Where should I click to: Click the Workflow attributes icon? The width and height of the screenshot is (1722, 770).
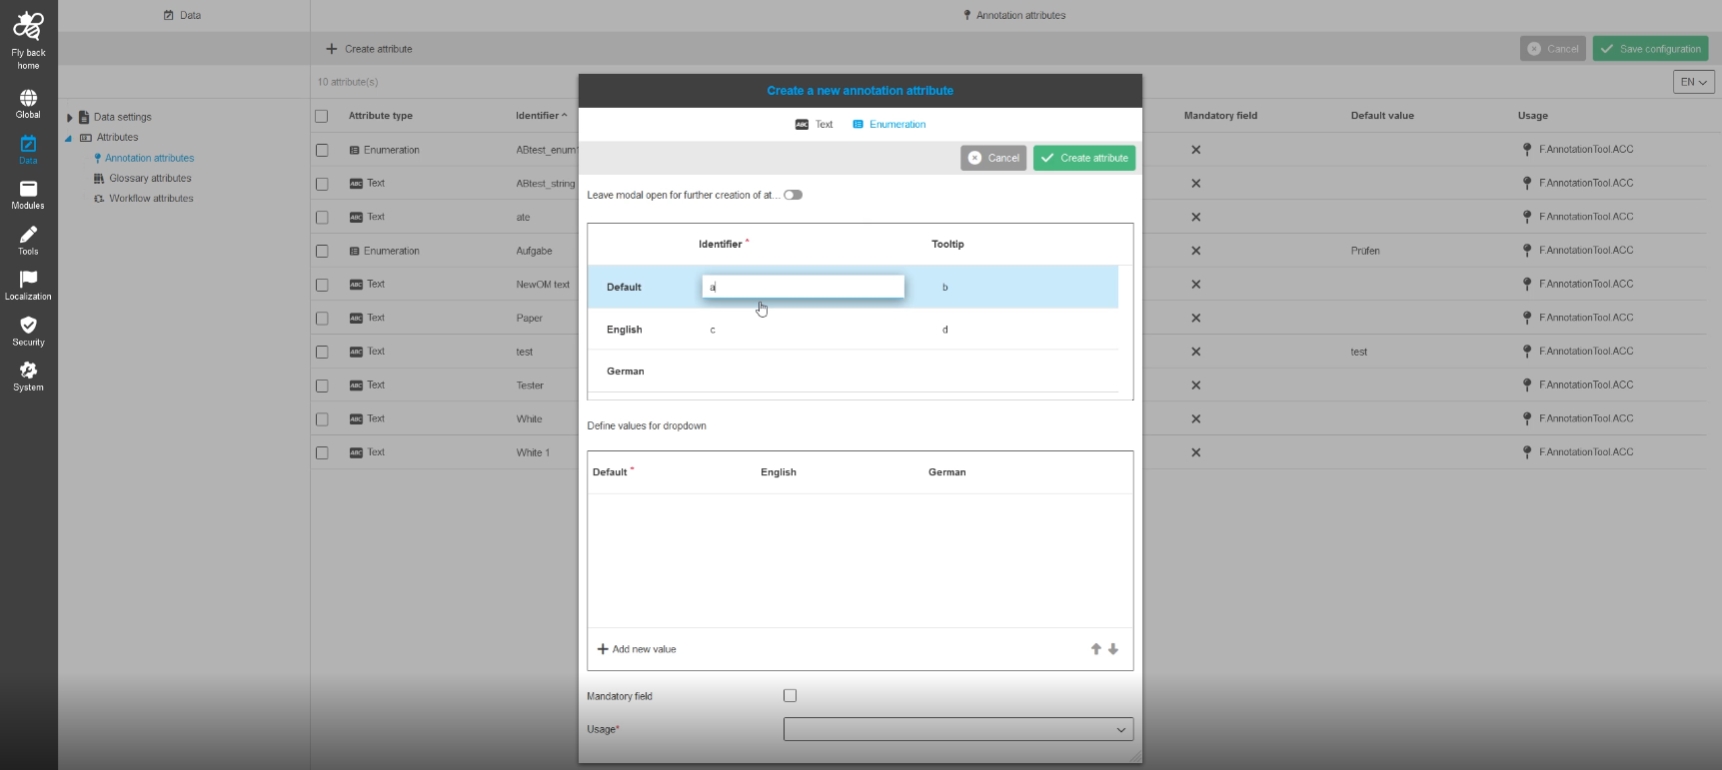pos(99,199)
